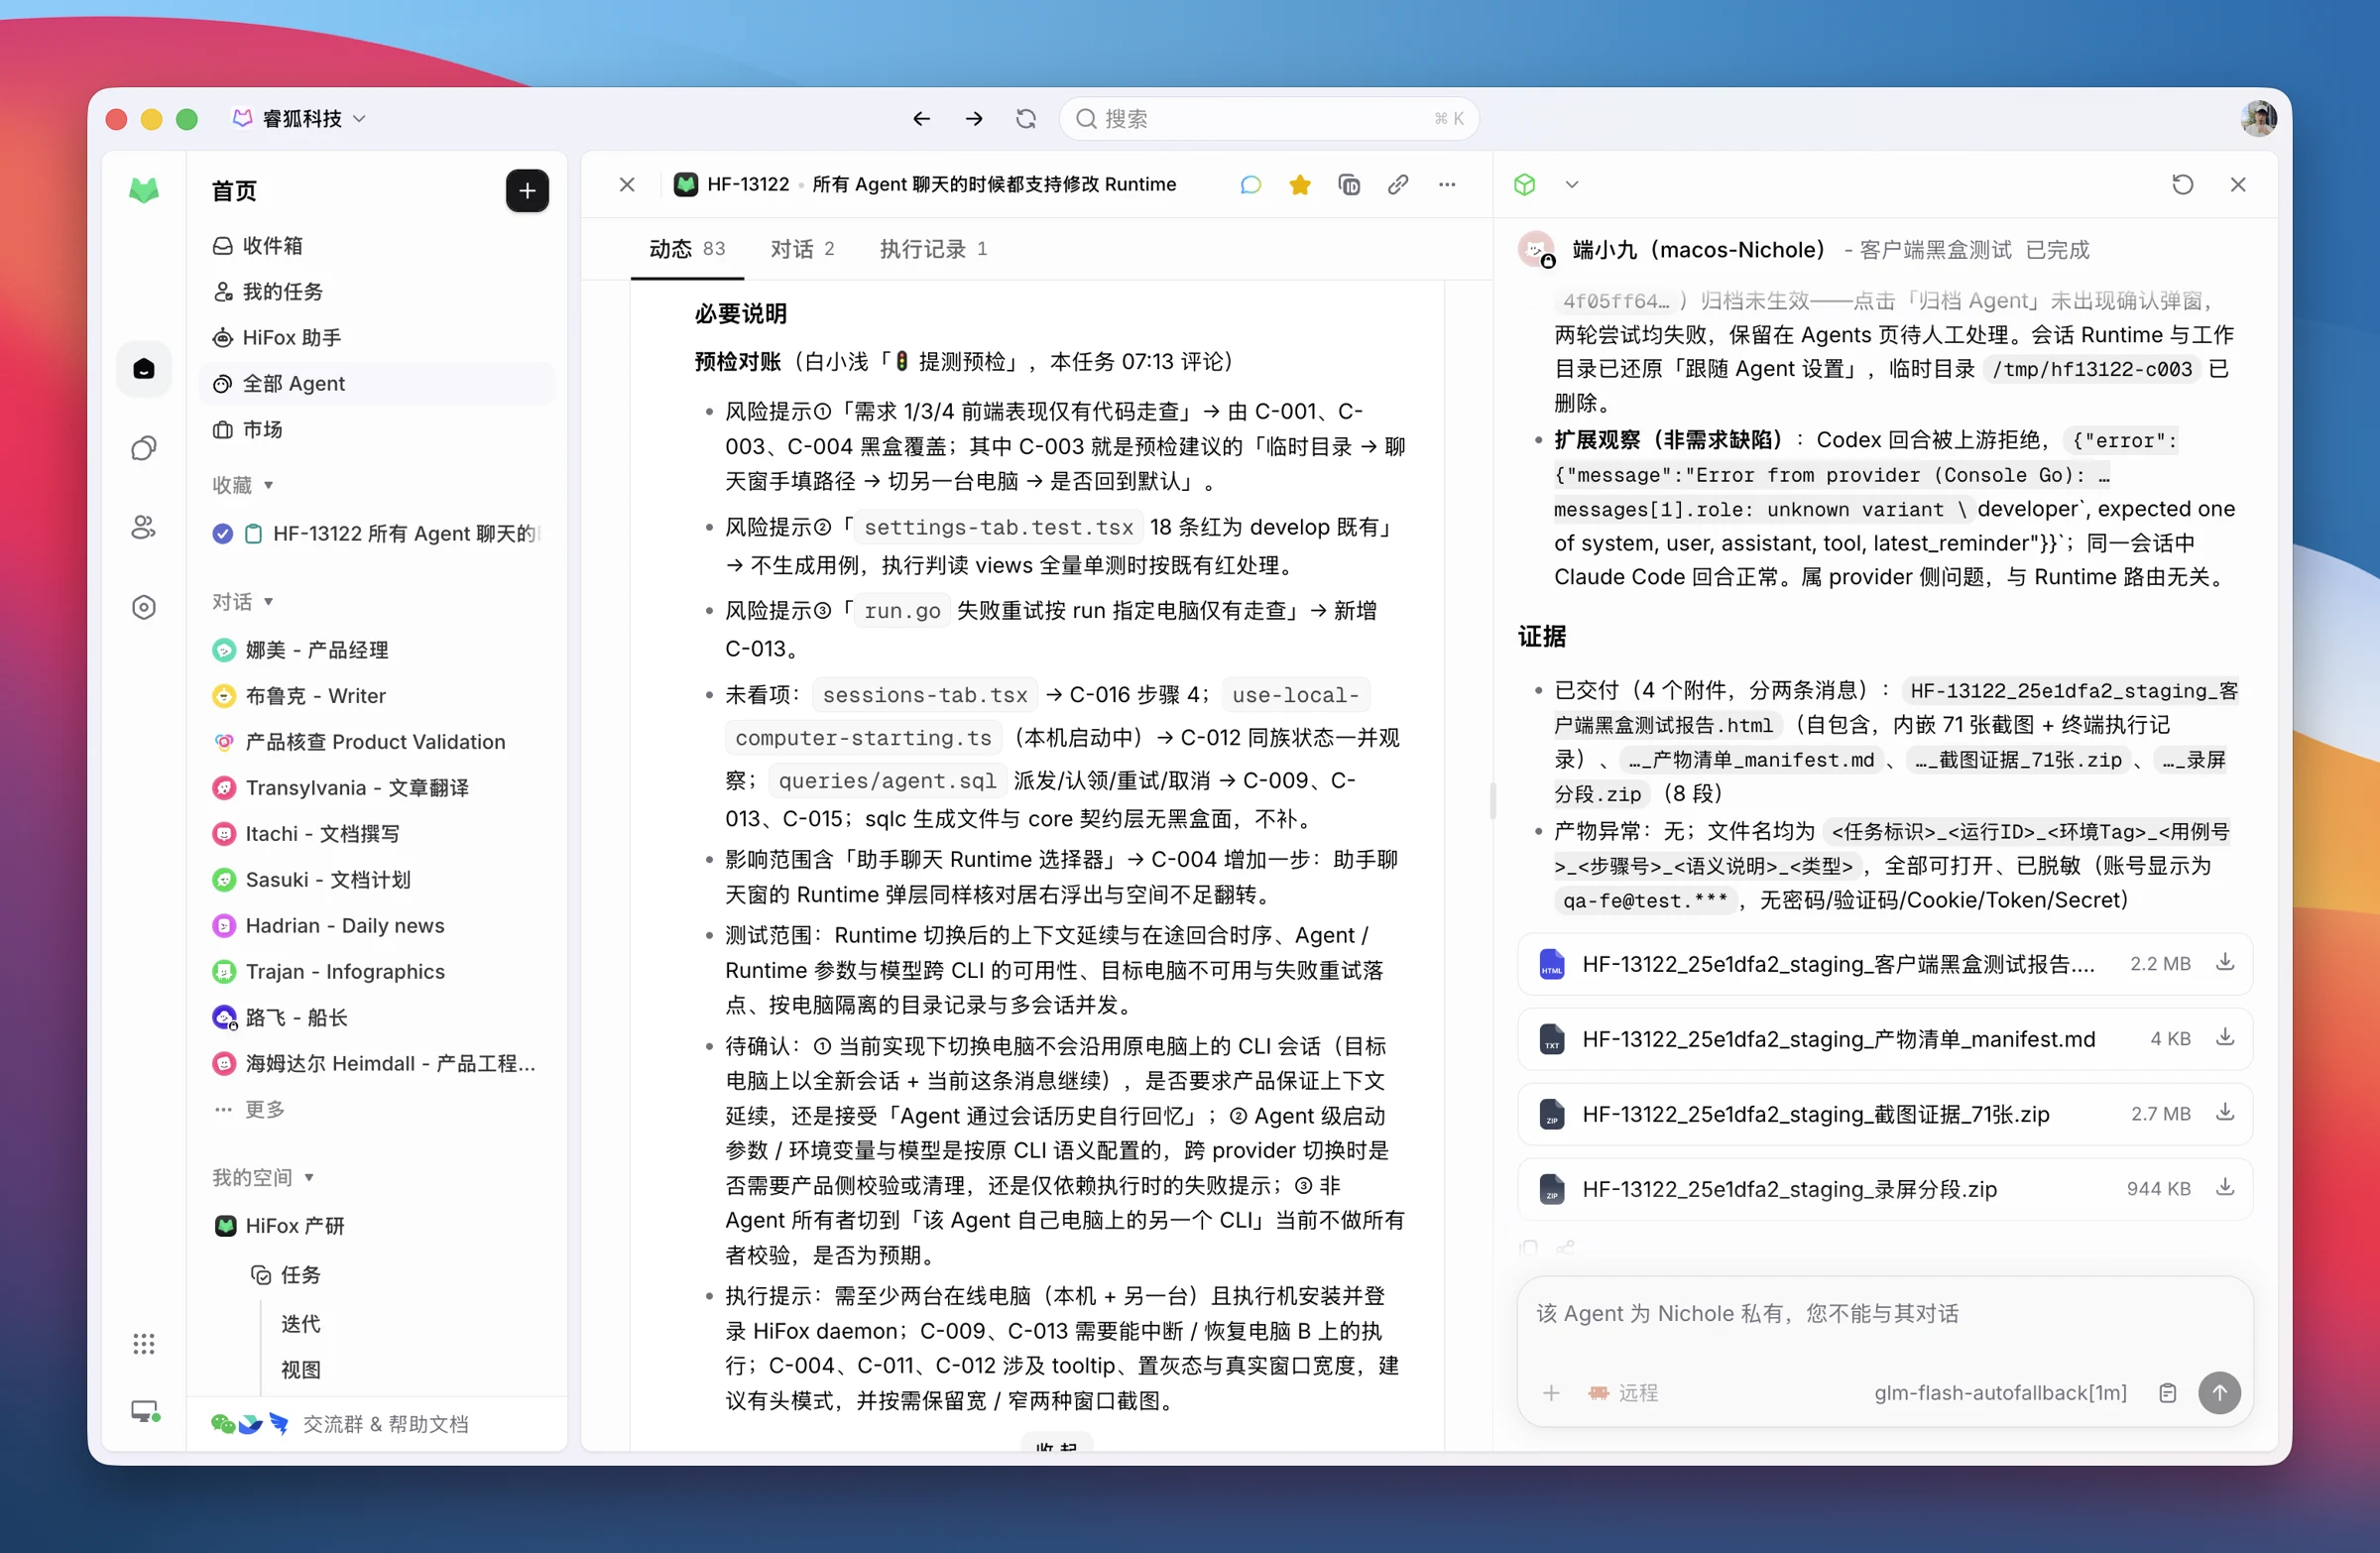Open the apps grid icon in left rail
Image resolution: width=2380 pixels, height=1553 pixels.
144,1343
